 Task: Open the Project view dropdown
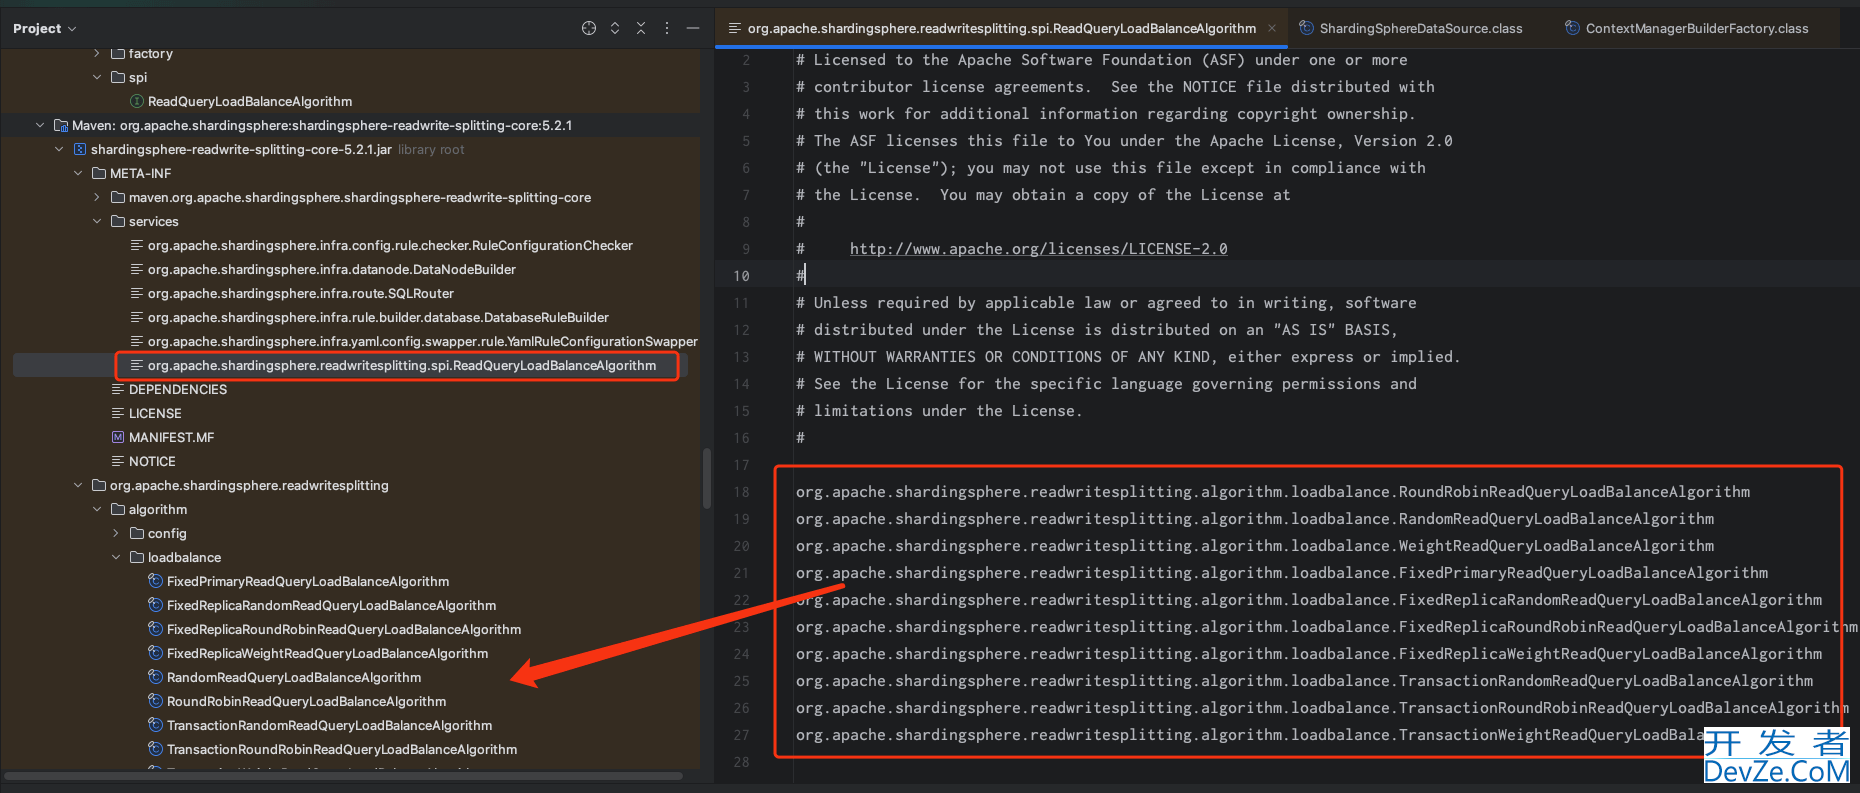pos(44,28)
